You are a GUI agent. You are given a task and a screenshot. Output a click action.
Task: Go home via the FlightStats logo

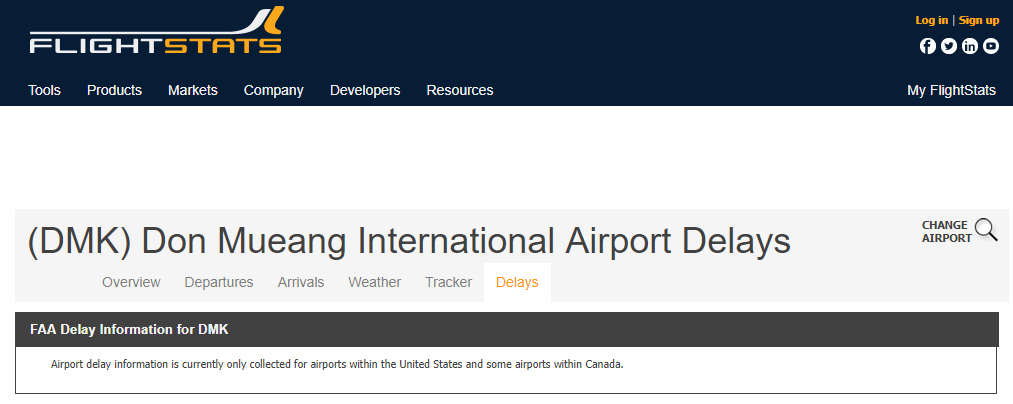click(156, 30)
